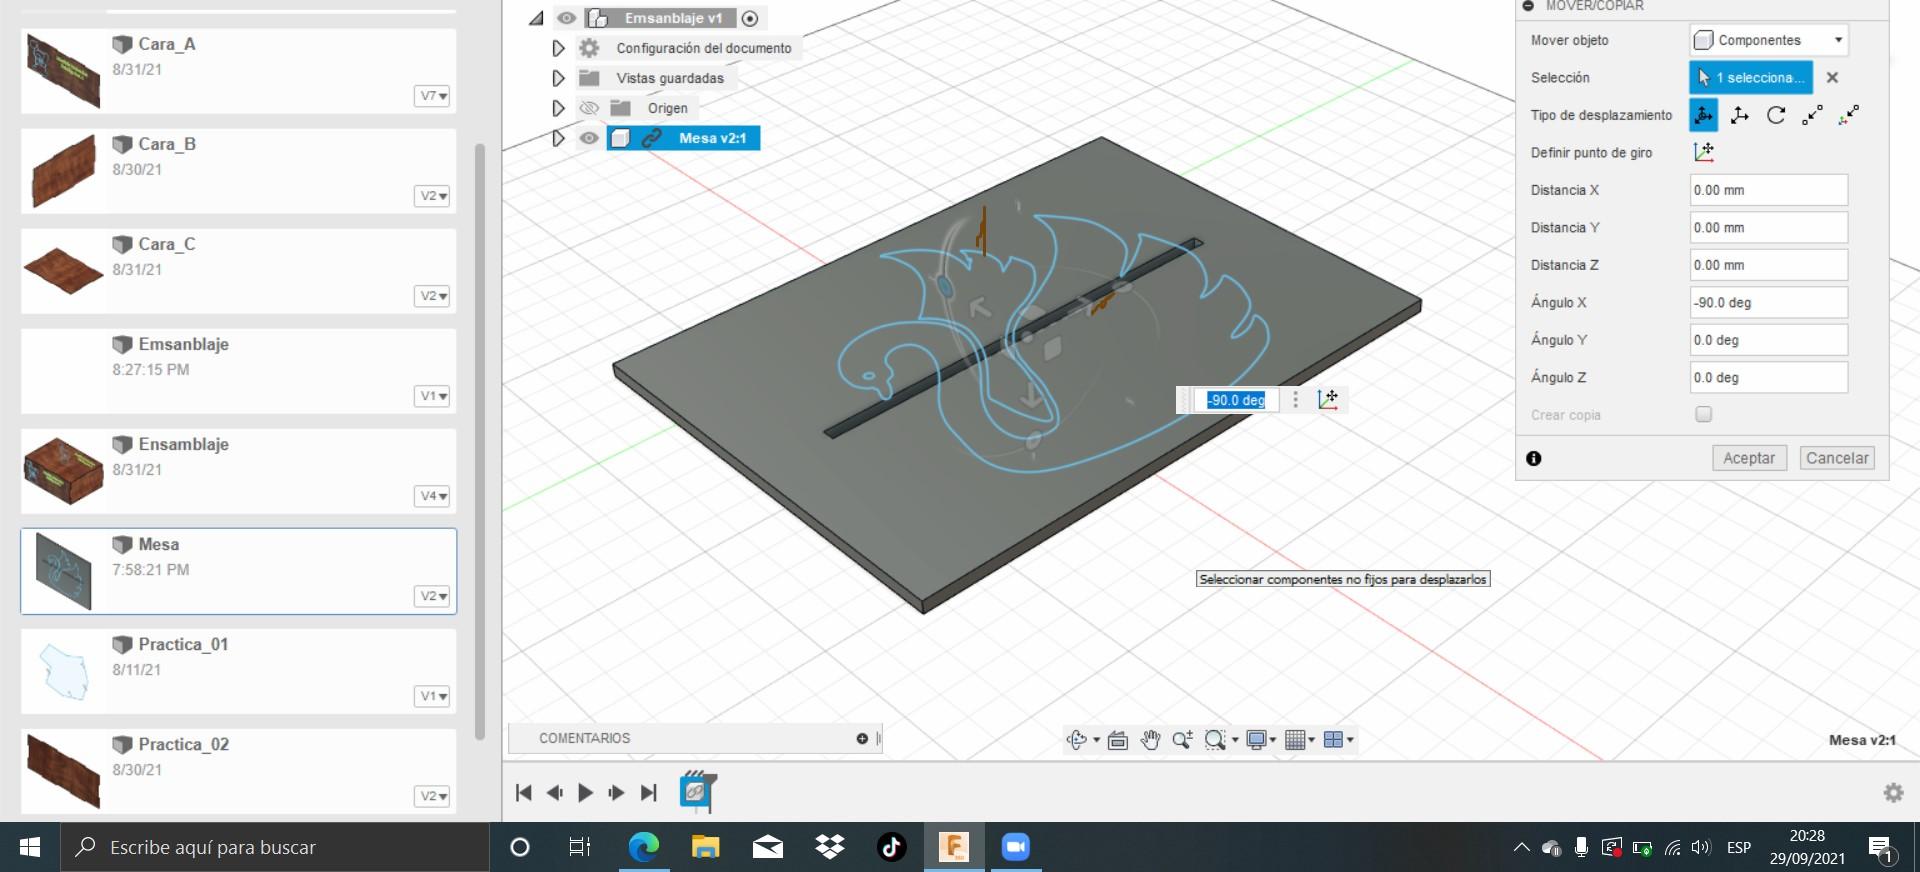Open the Mover objeto Componentes dropdown

coord(1768,40)
